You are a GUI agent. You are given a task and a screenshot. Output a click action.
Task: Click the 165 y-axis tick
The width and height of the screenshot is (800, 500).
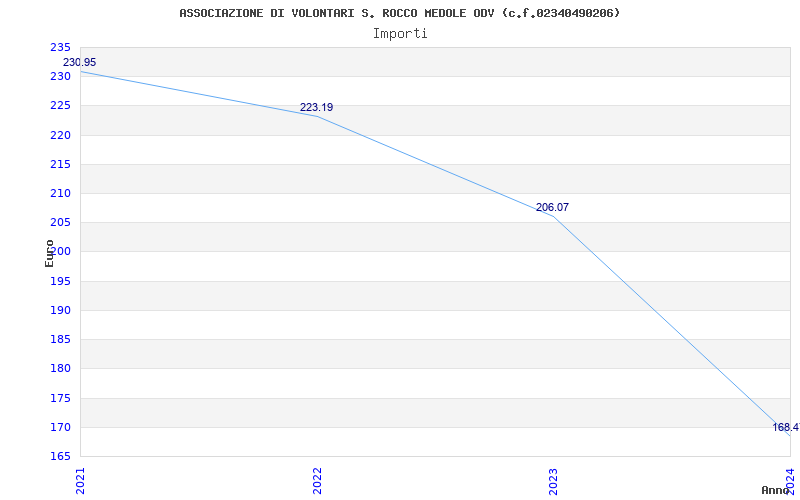point(60,456)
